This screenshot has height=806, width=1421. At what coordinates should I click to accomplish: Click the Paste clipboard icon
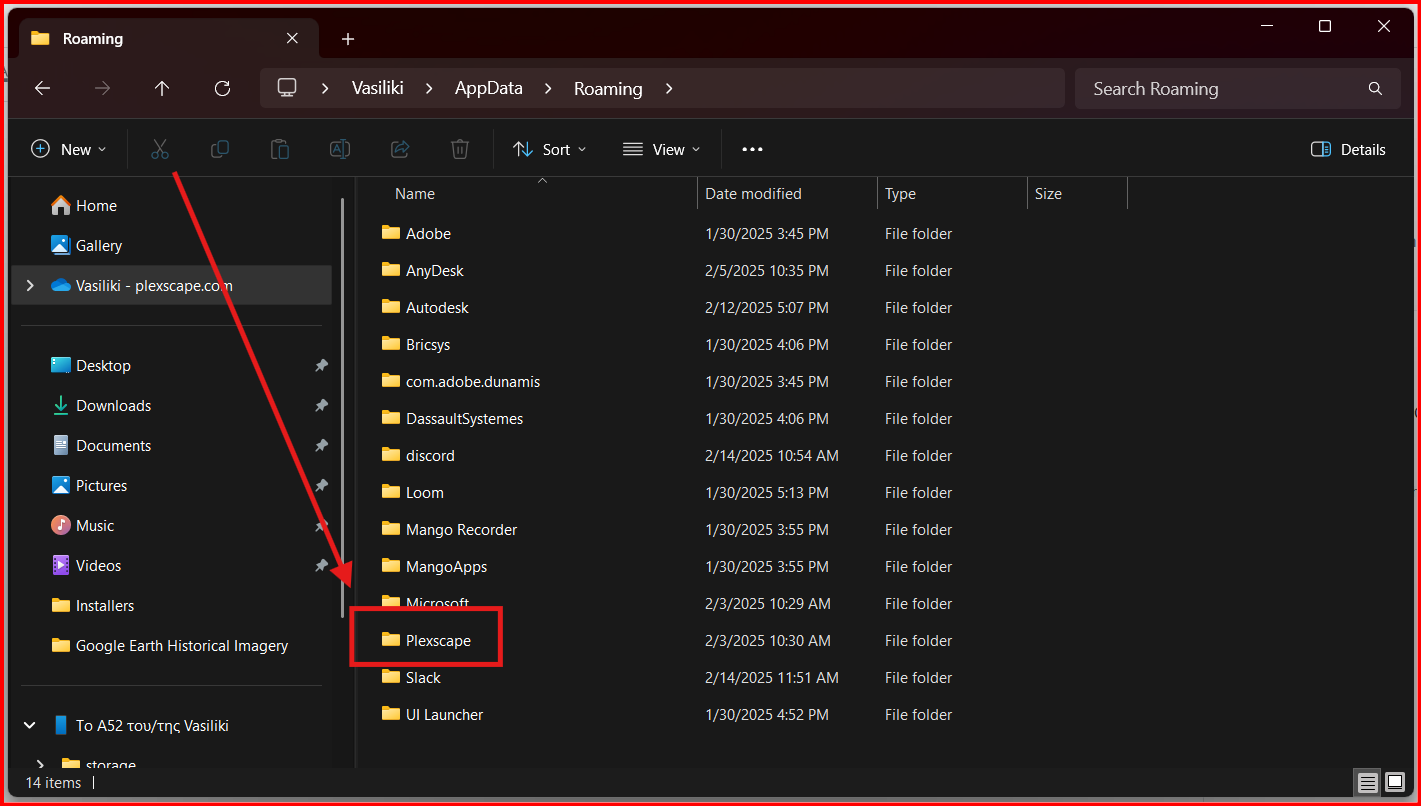(280, 149)
